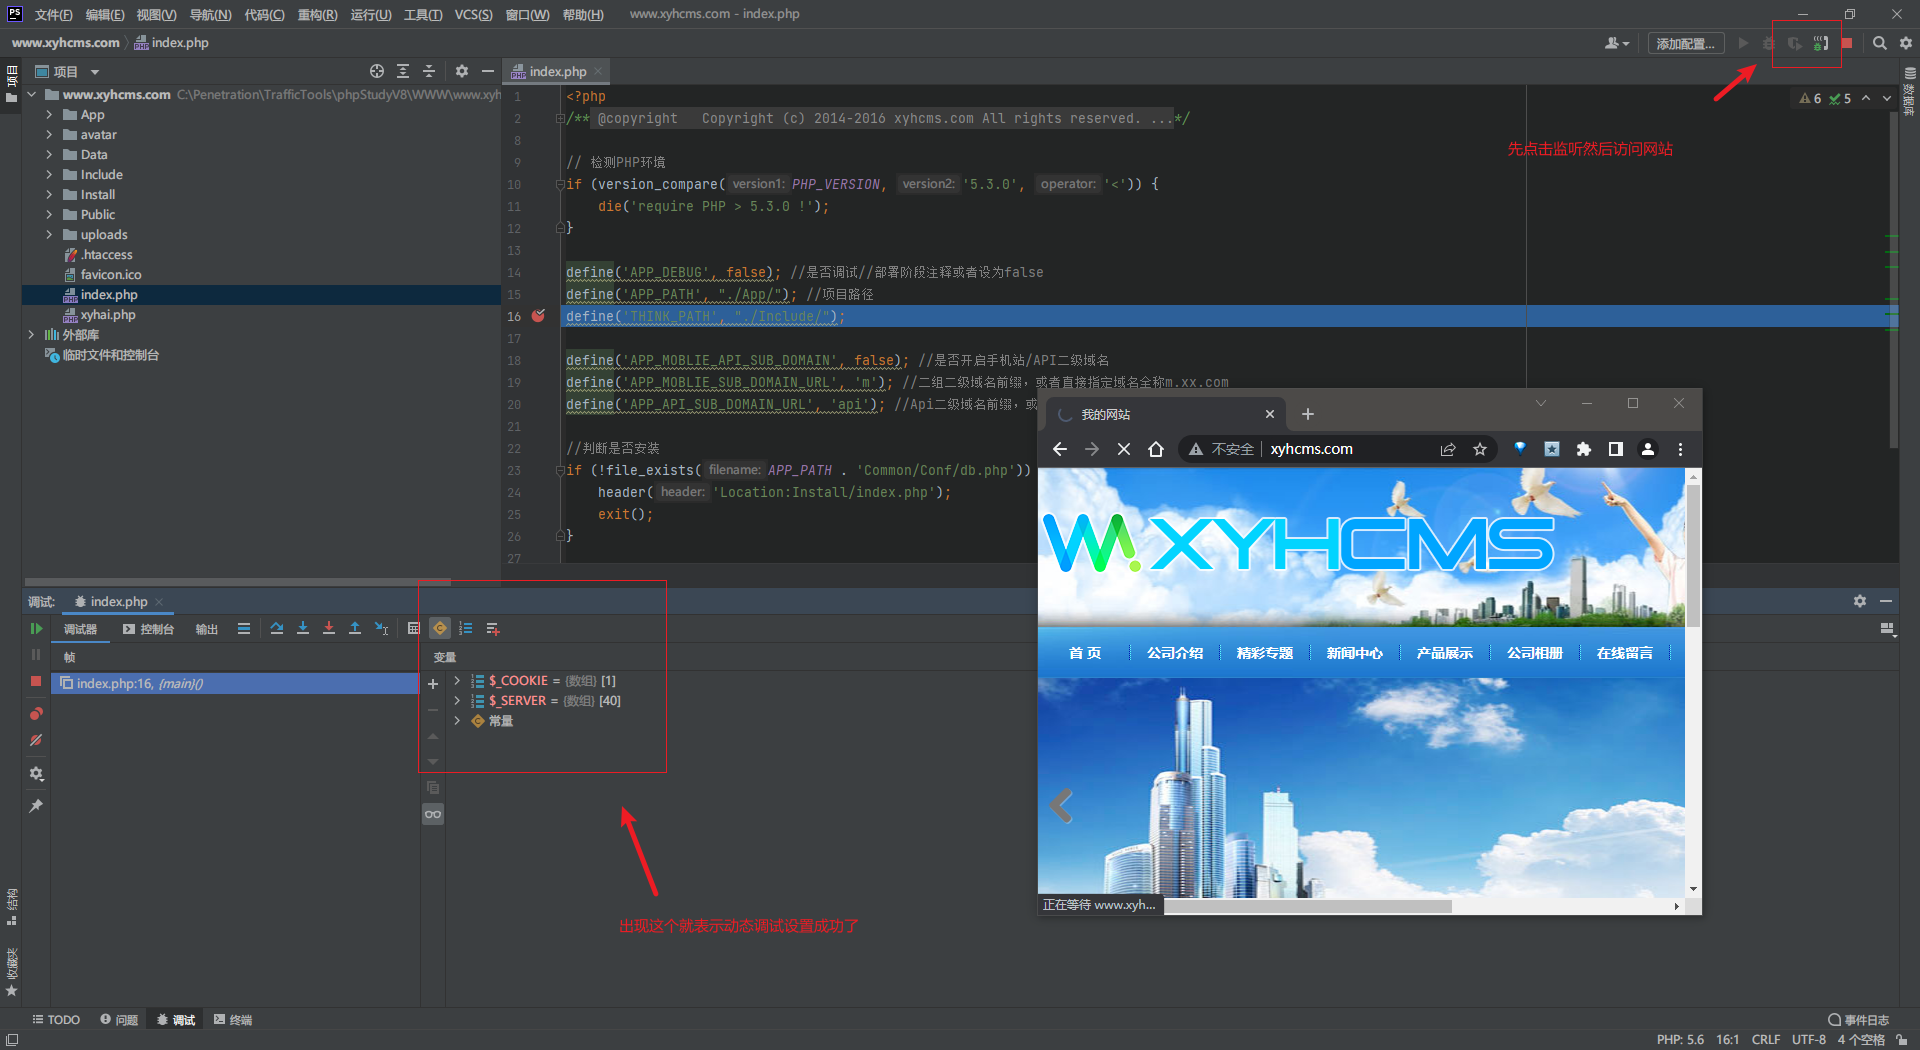The image size is (1920, 1050).
Task: Resume the program in debugger
Action: point(36,629)
